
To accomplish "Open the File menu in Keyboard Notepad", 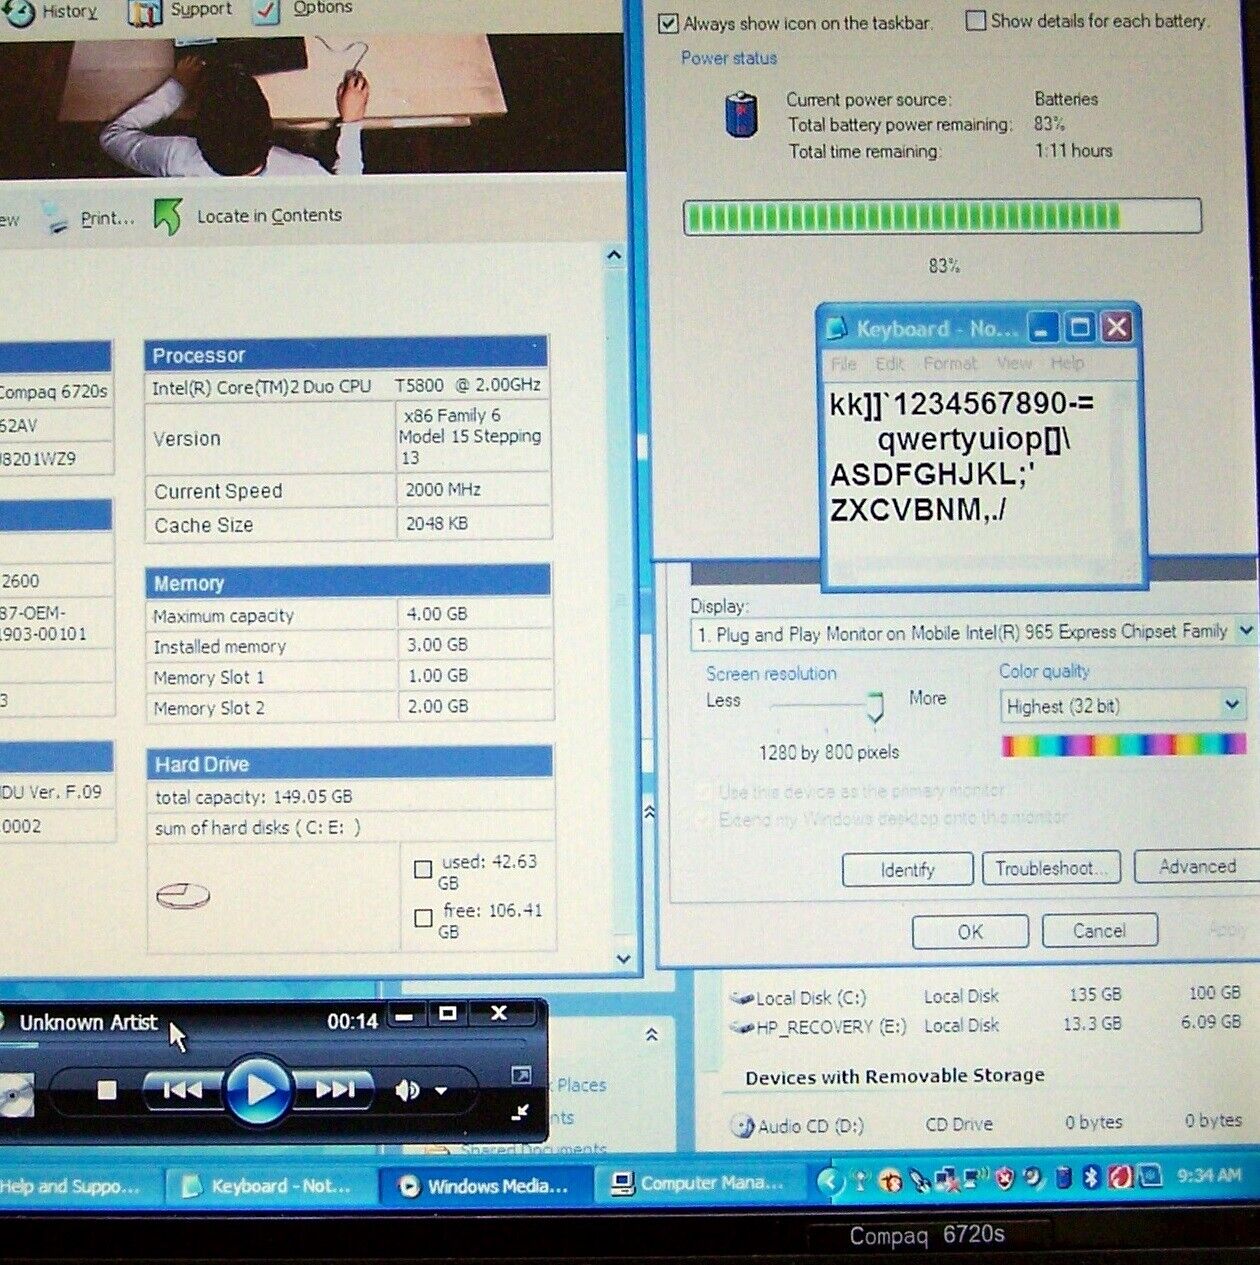I will point(843,364).
